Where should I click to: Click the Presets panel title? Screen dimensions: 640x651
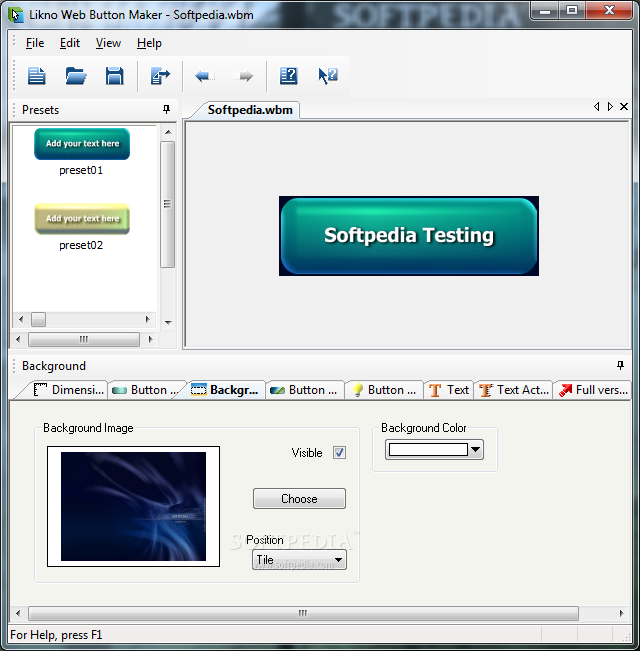40,110
